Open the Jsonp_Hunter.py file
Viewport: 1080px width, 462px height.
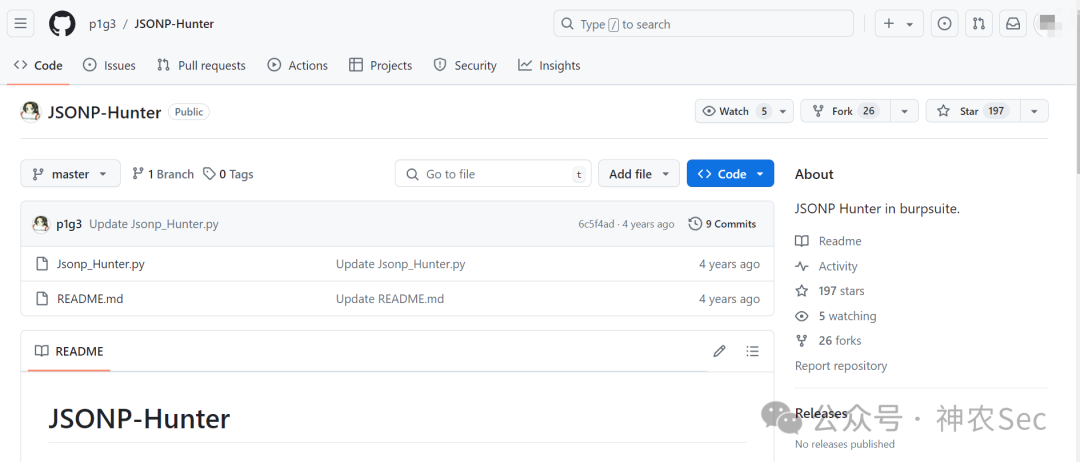[101, 264]
